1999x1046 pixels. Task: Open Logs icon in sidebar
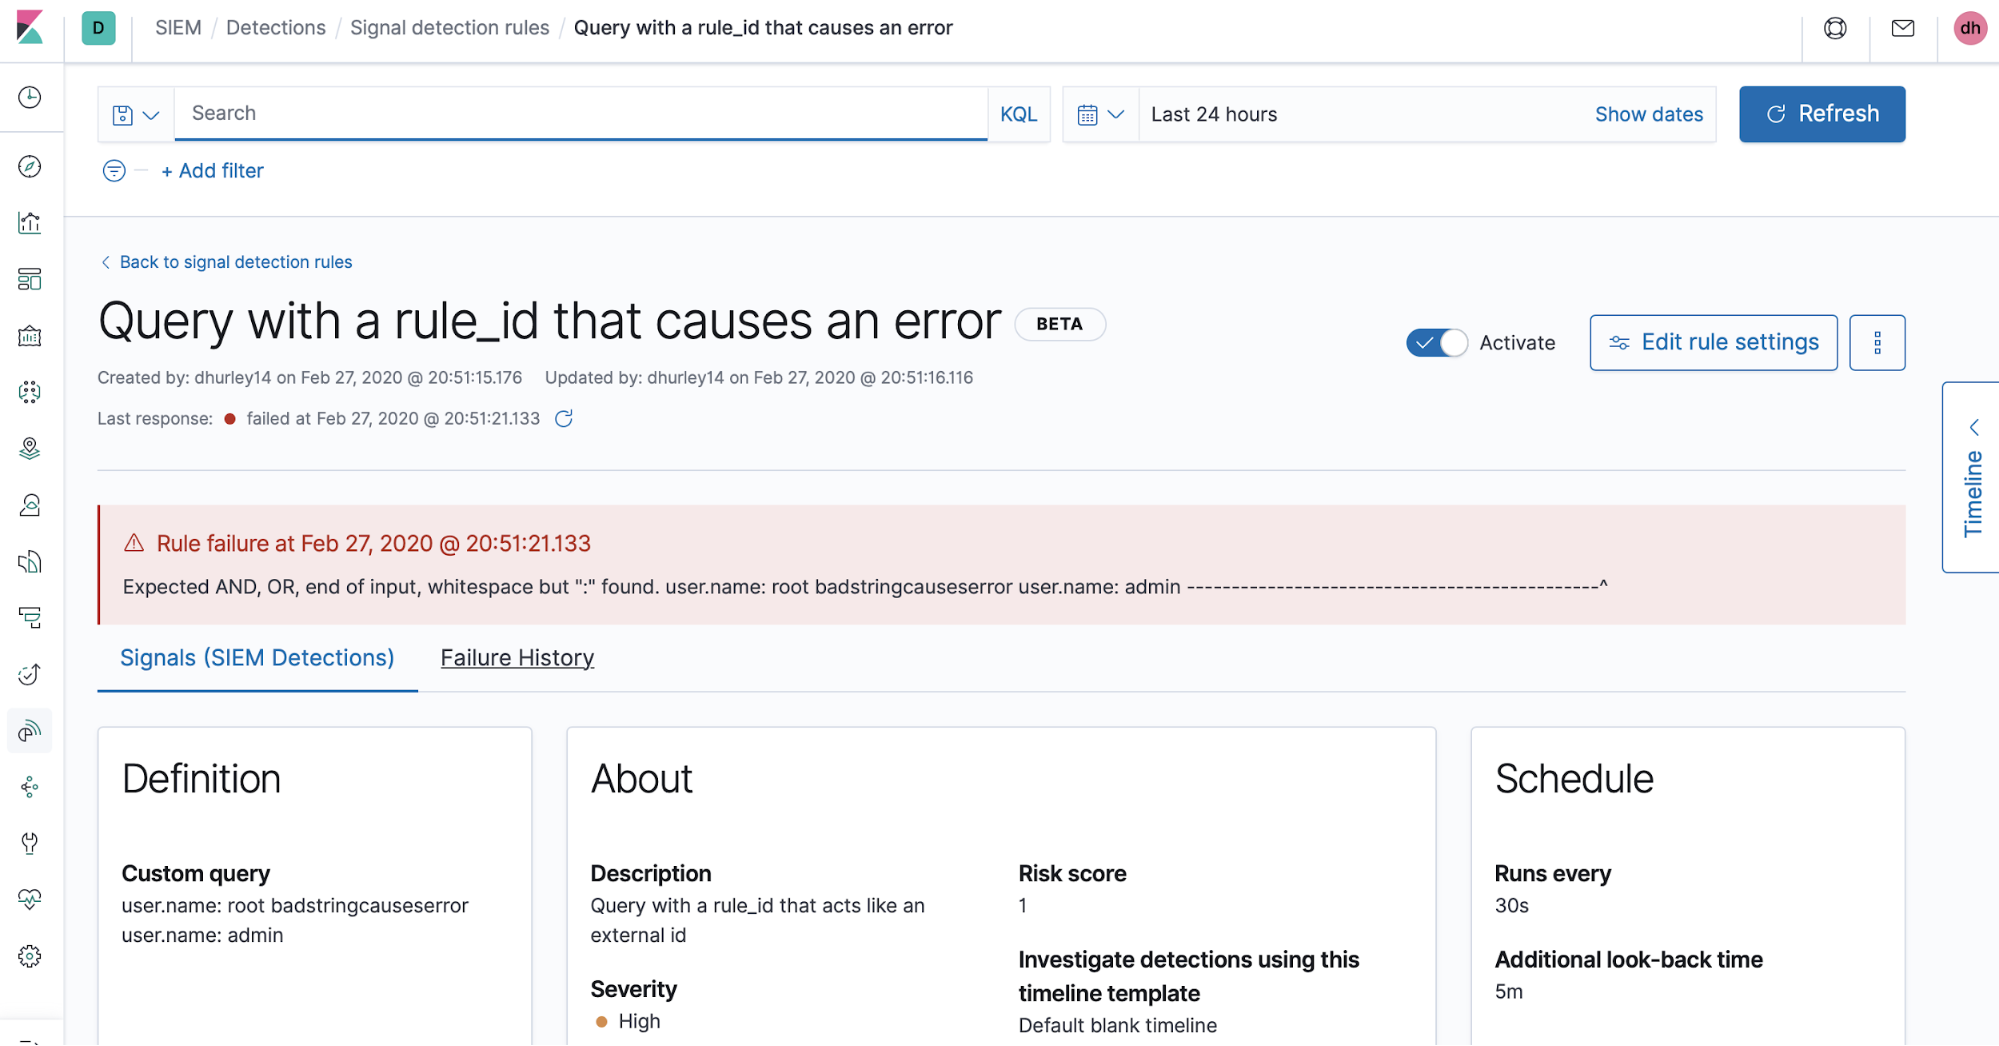[30, 562]
